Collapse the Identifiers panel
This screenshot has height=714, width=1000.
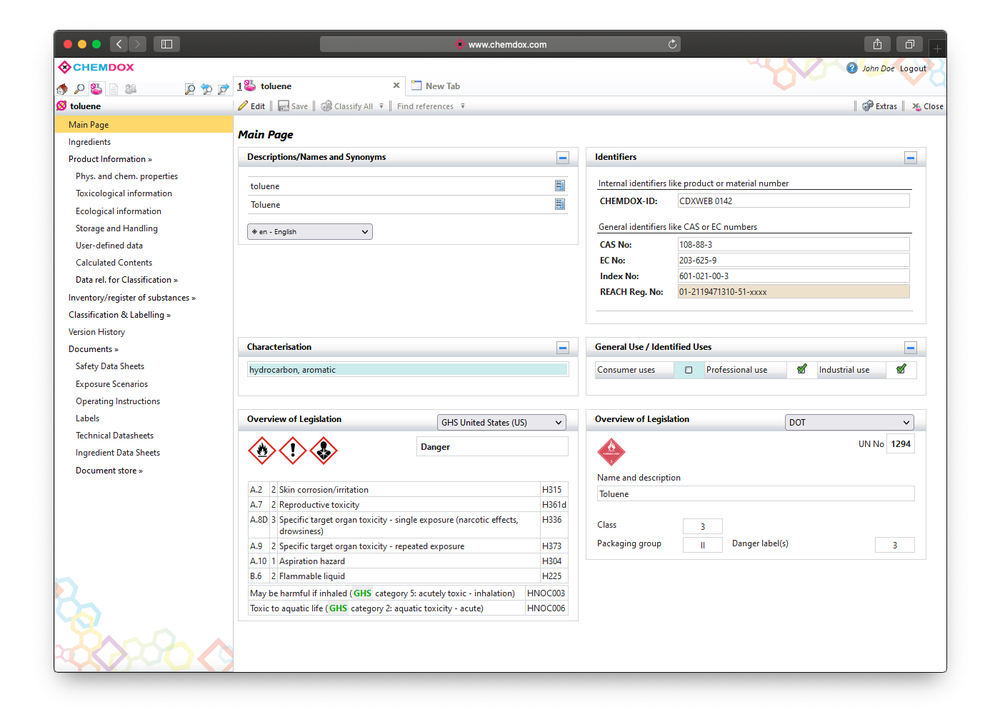click(911, 157)
